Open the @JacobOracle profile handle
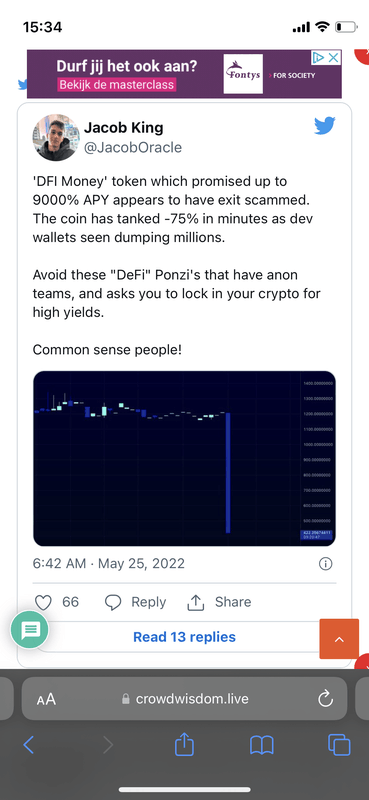Screen dimensions: 369x800 (x=133, y=147)
